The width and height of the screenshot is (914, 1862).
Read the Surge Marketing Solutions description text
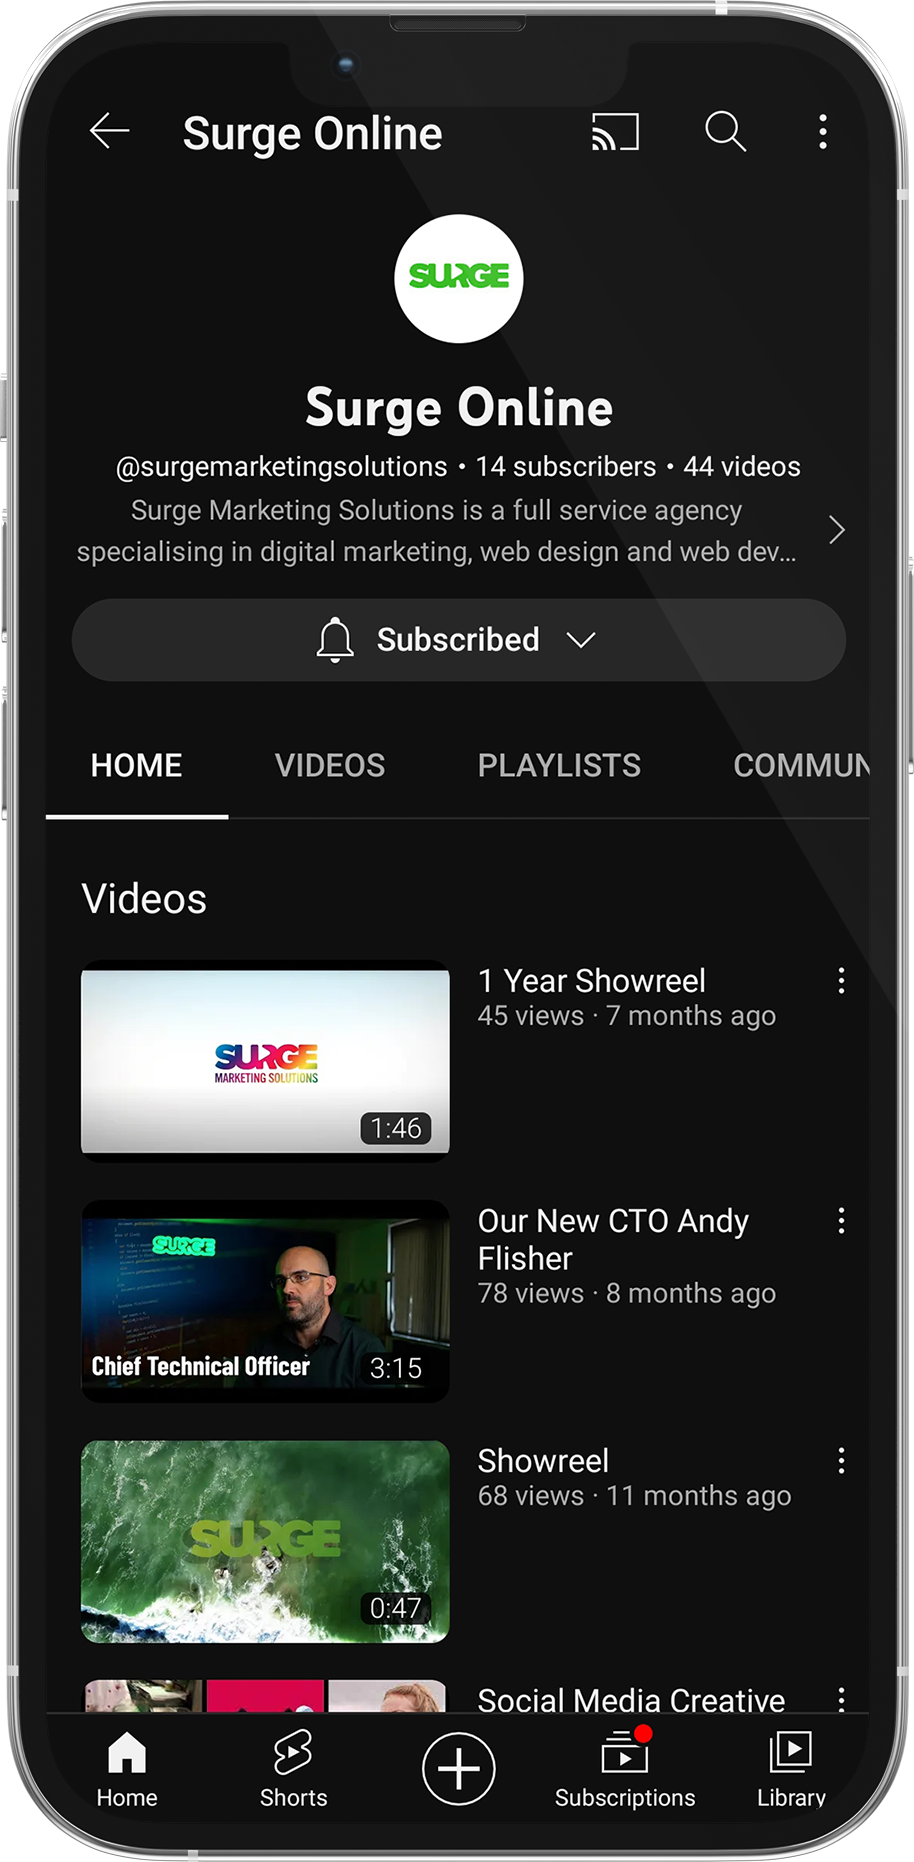[437, 531]
